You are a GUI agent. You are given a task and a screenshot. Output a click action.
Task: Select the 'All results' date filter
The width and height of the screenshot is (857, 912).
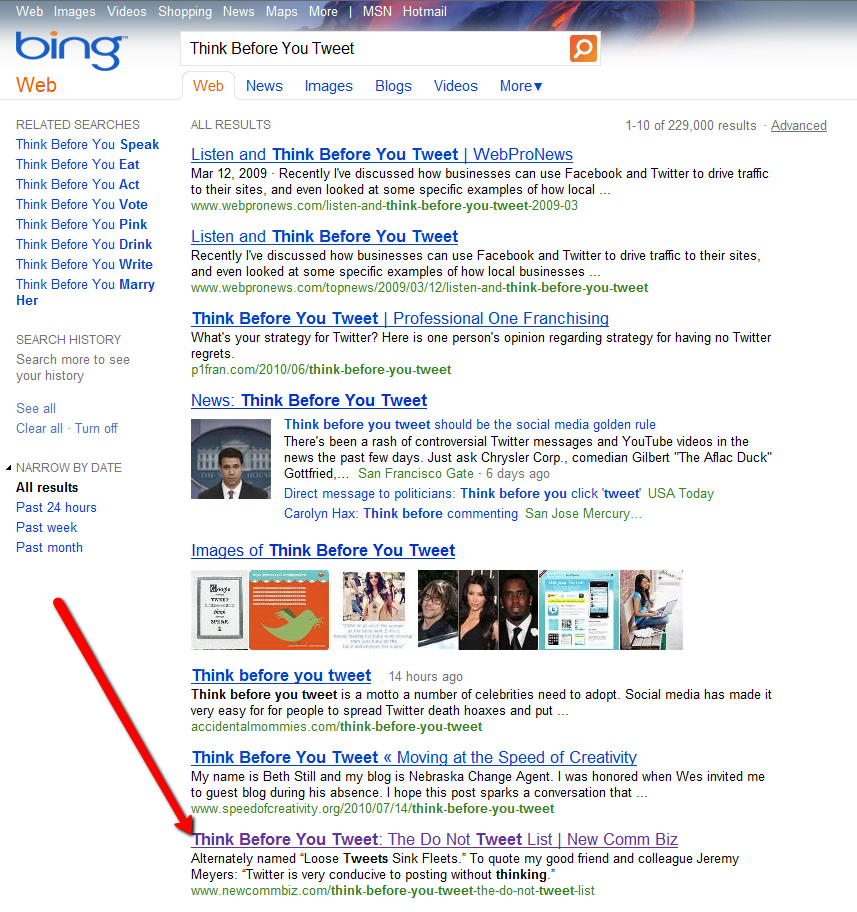(x=47, y=487)
